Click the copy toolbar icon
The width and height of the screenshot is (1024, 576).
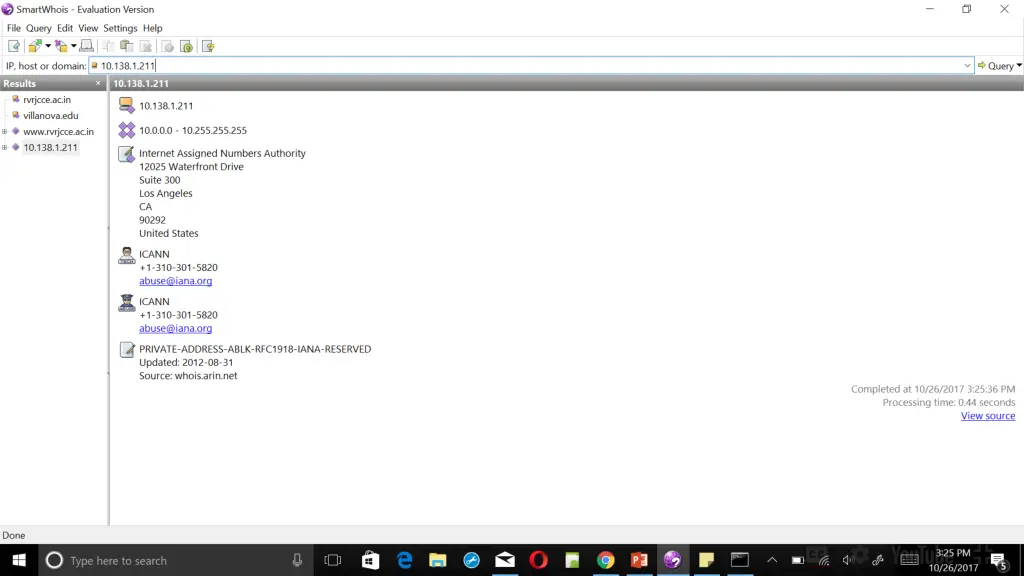pos(108,46)
